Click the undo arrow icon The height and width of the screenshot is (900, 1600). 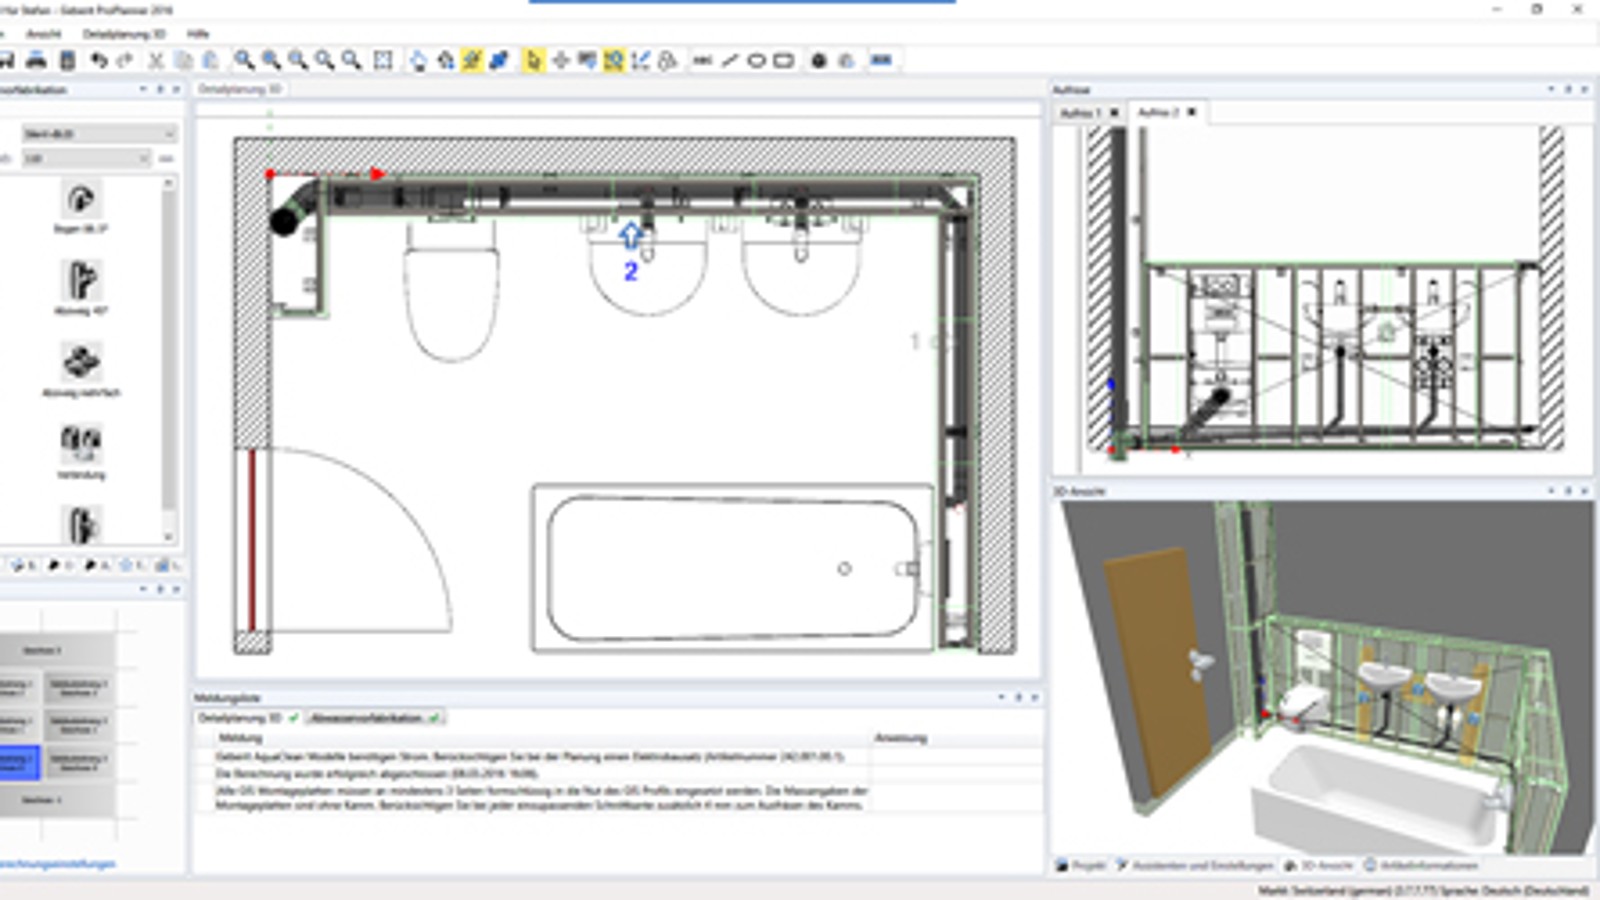pos(98,60)
